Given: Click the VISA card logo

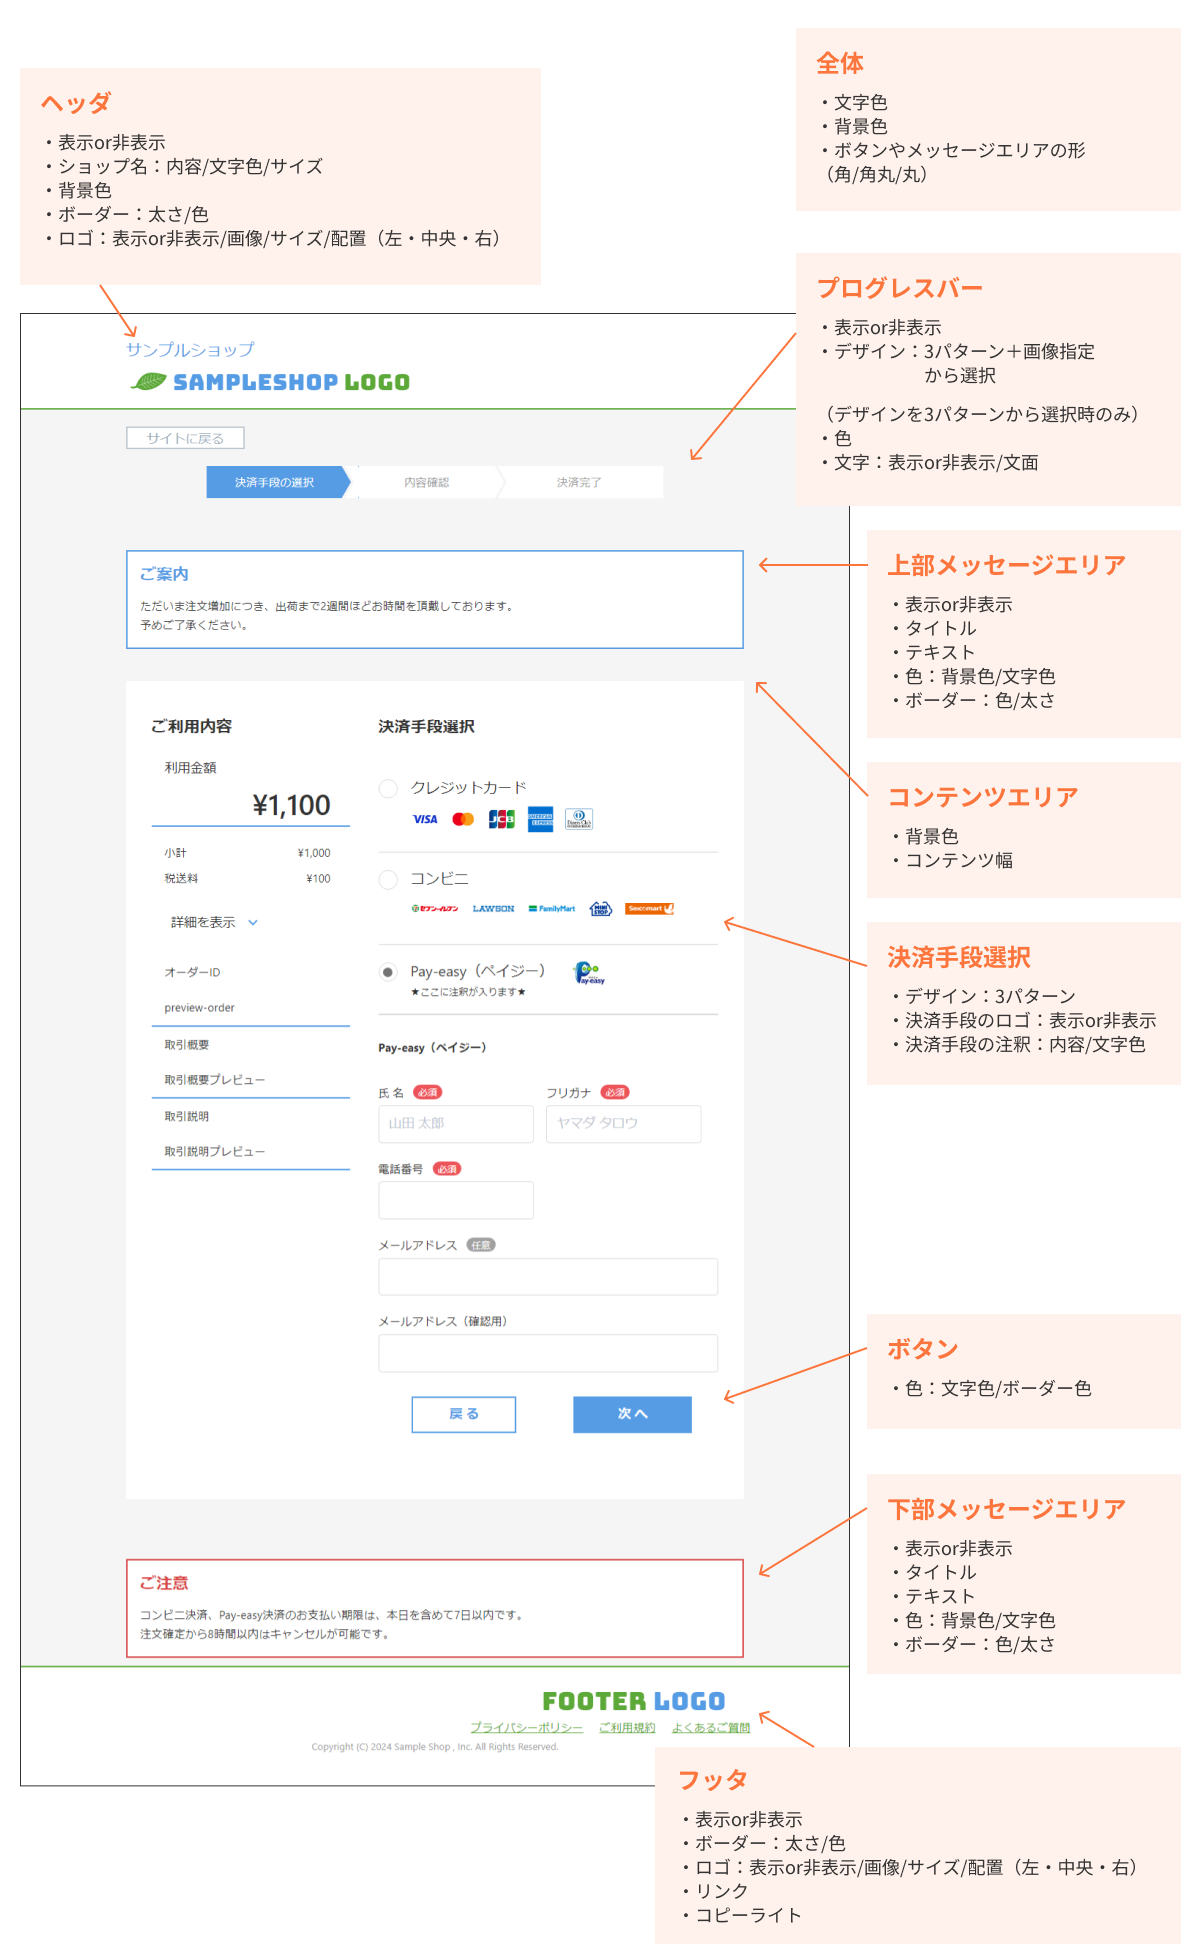Looking at the screenshot, I should [x=425, y=819].
